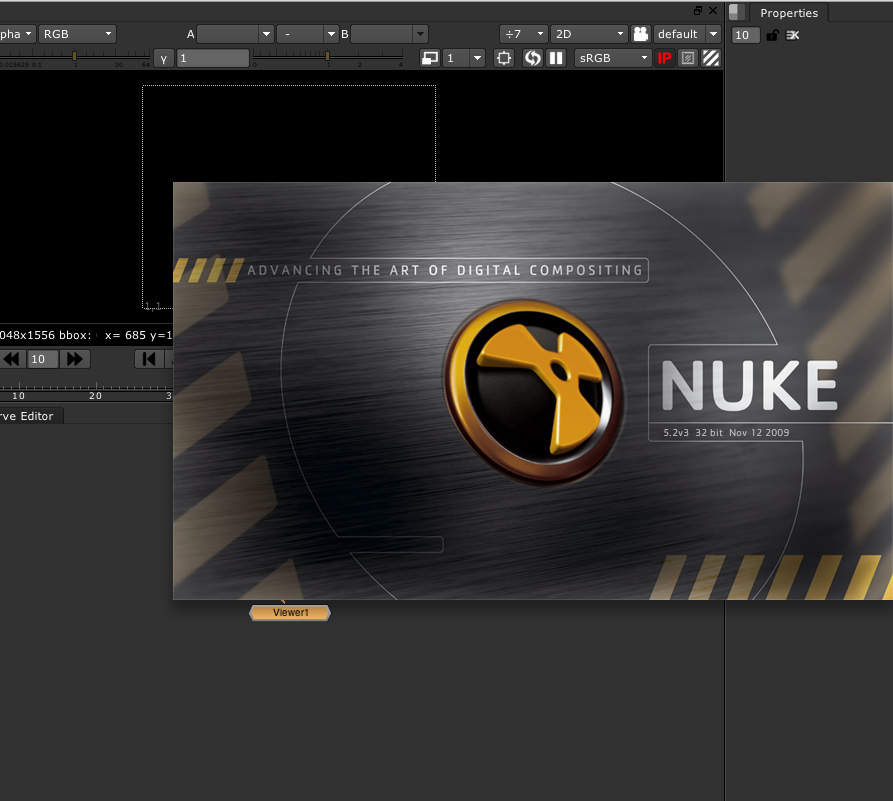Jump to first frame button

click(x=149, y=359)
